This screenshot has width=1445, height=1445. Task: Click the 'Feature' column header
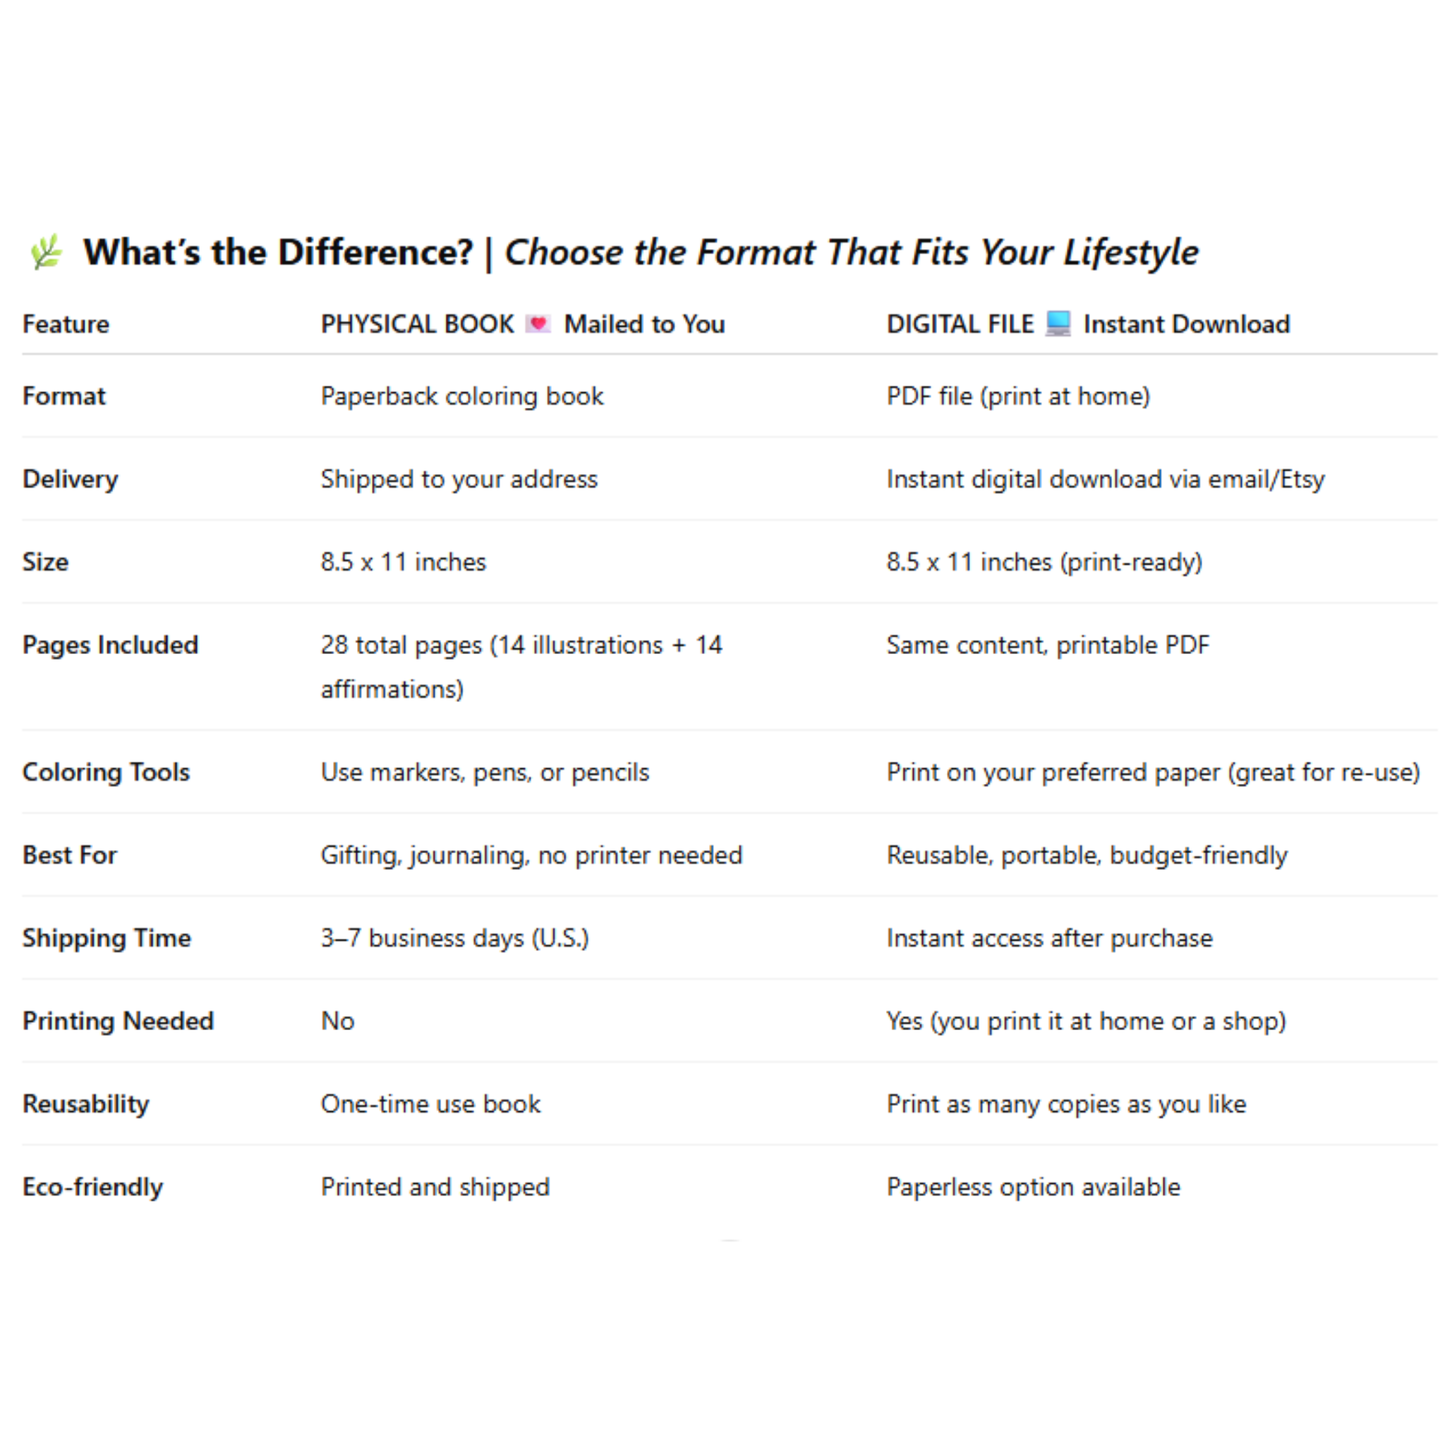click(66, 324)
